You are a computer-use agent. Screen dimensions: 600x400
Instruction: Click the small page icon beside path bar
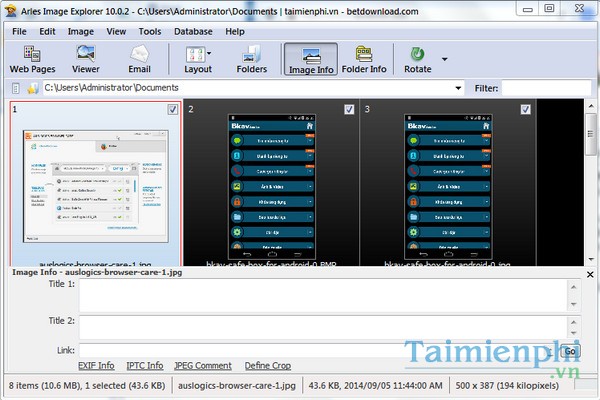[x=16, y=88]
